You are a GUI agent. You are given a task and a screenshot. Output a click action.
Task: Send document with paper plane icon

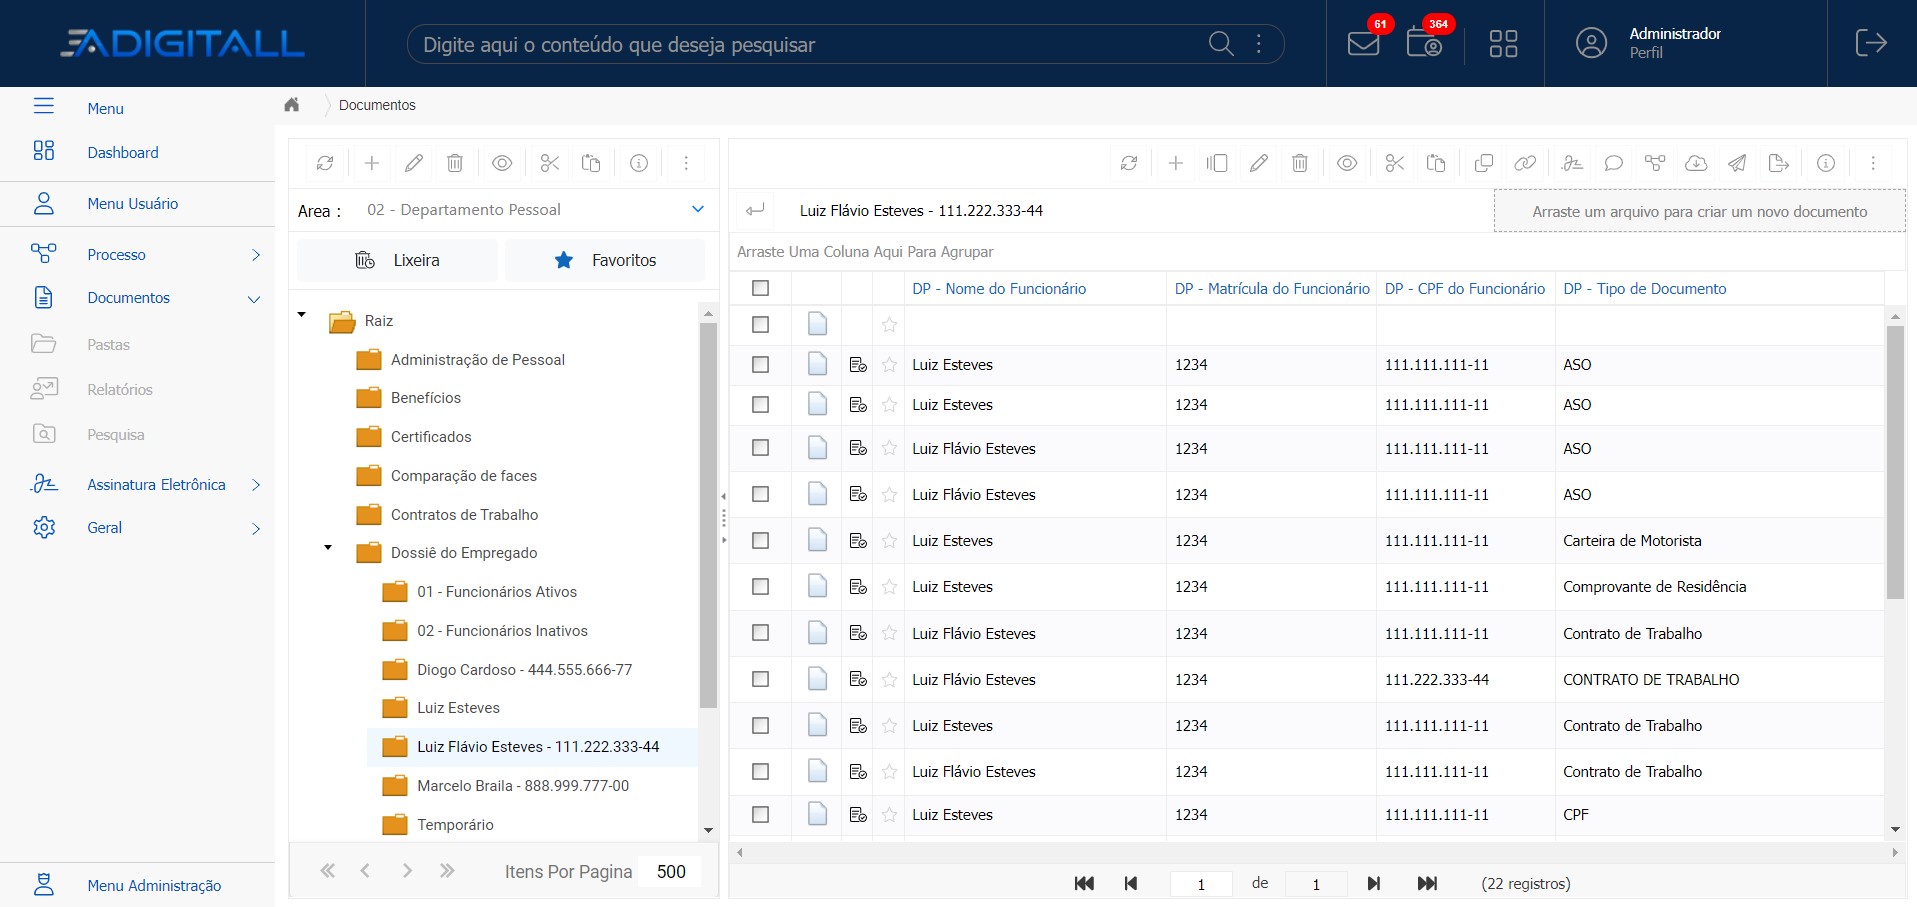click(1738, 163)
